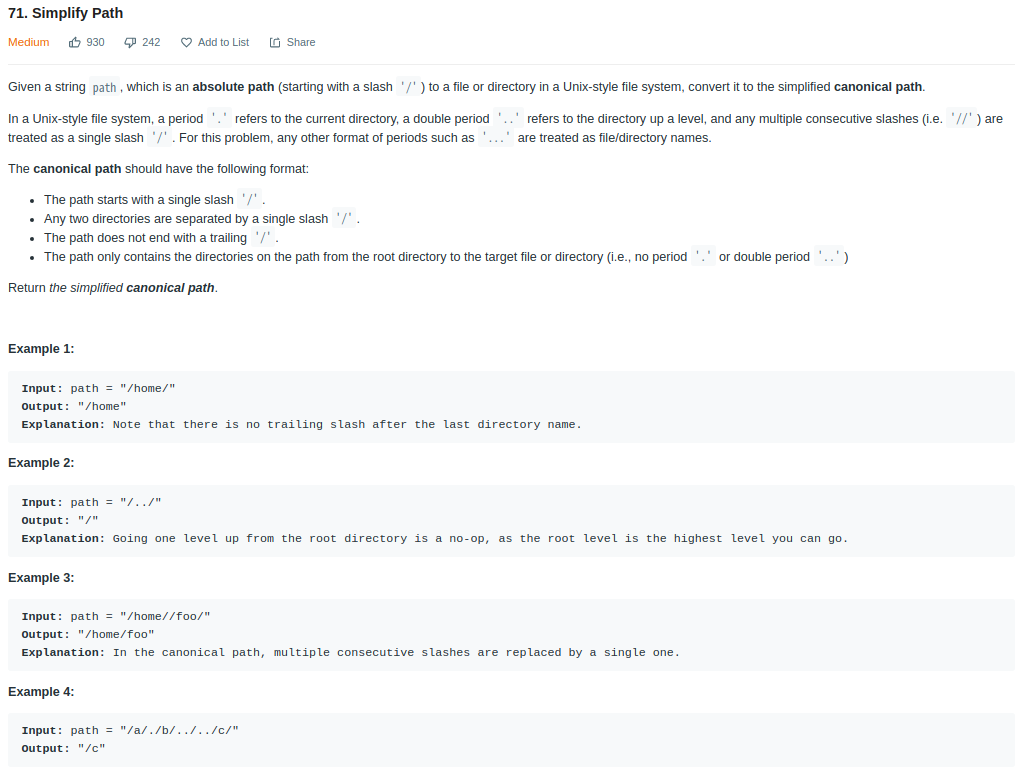Image resolution: width=1024 pixels, height=775 pixels.
Task: Click the triple period '...' code snippet
Action: 496,138
